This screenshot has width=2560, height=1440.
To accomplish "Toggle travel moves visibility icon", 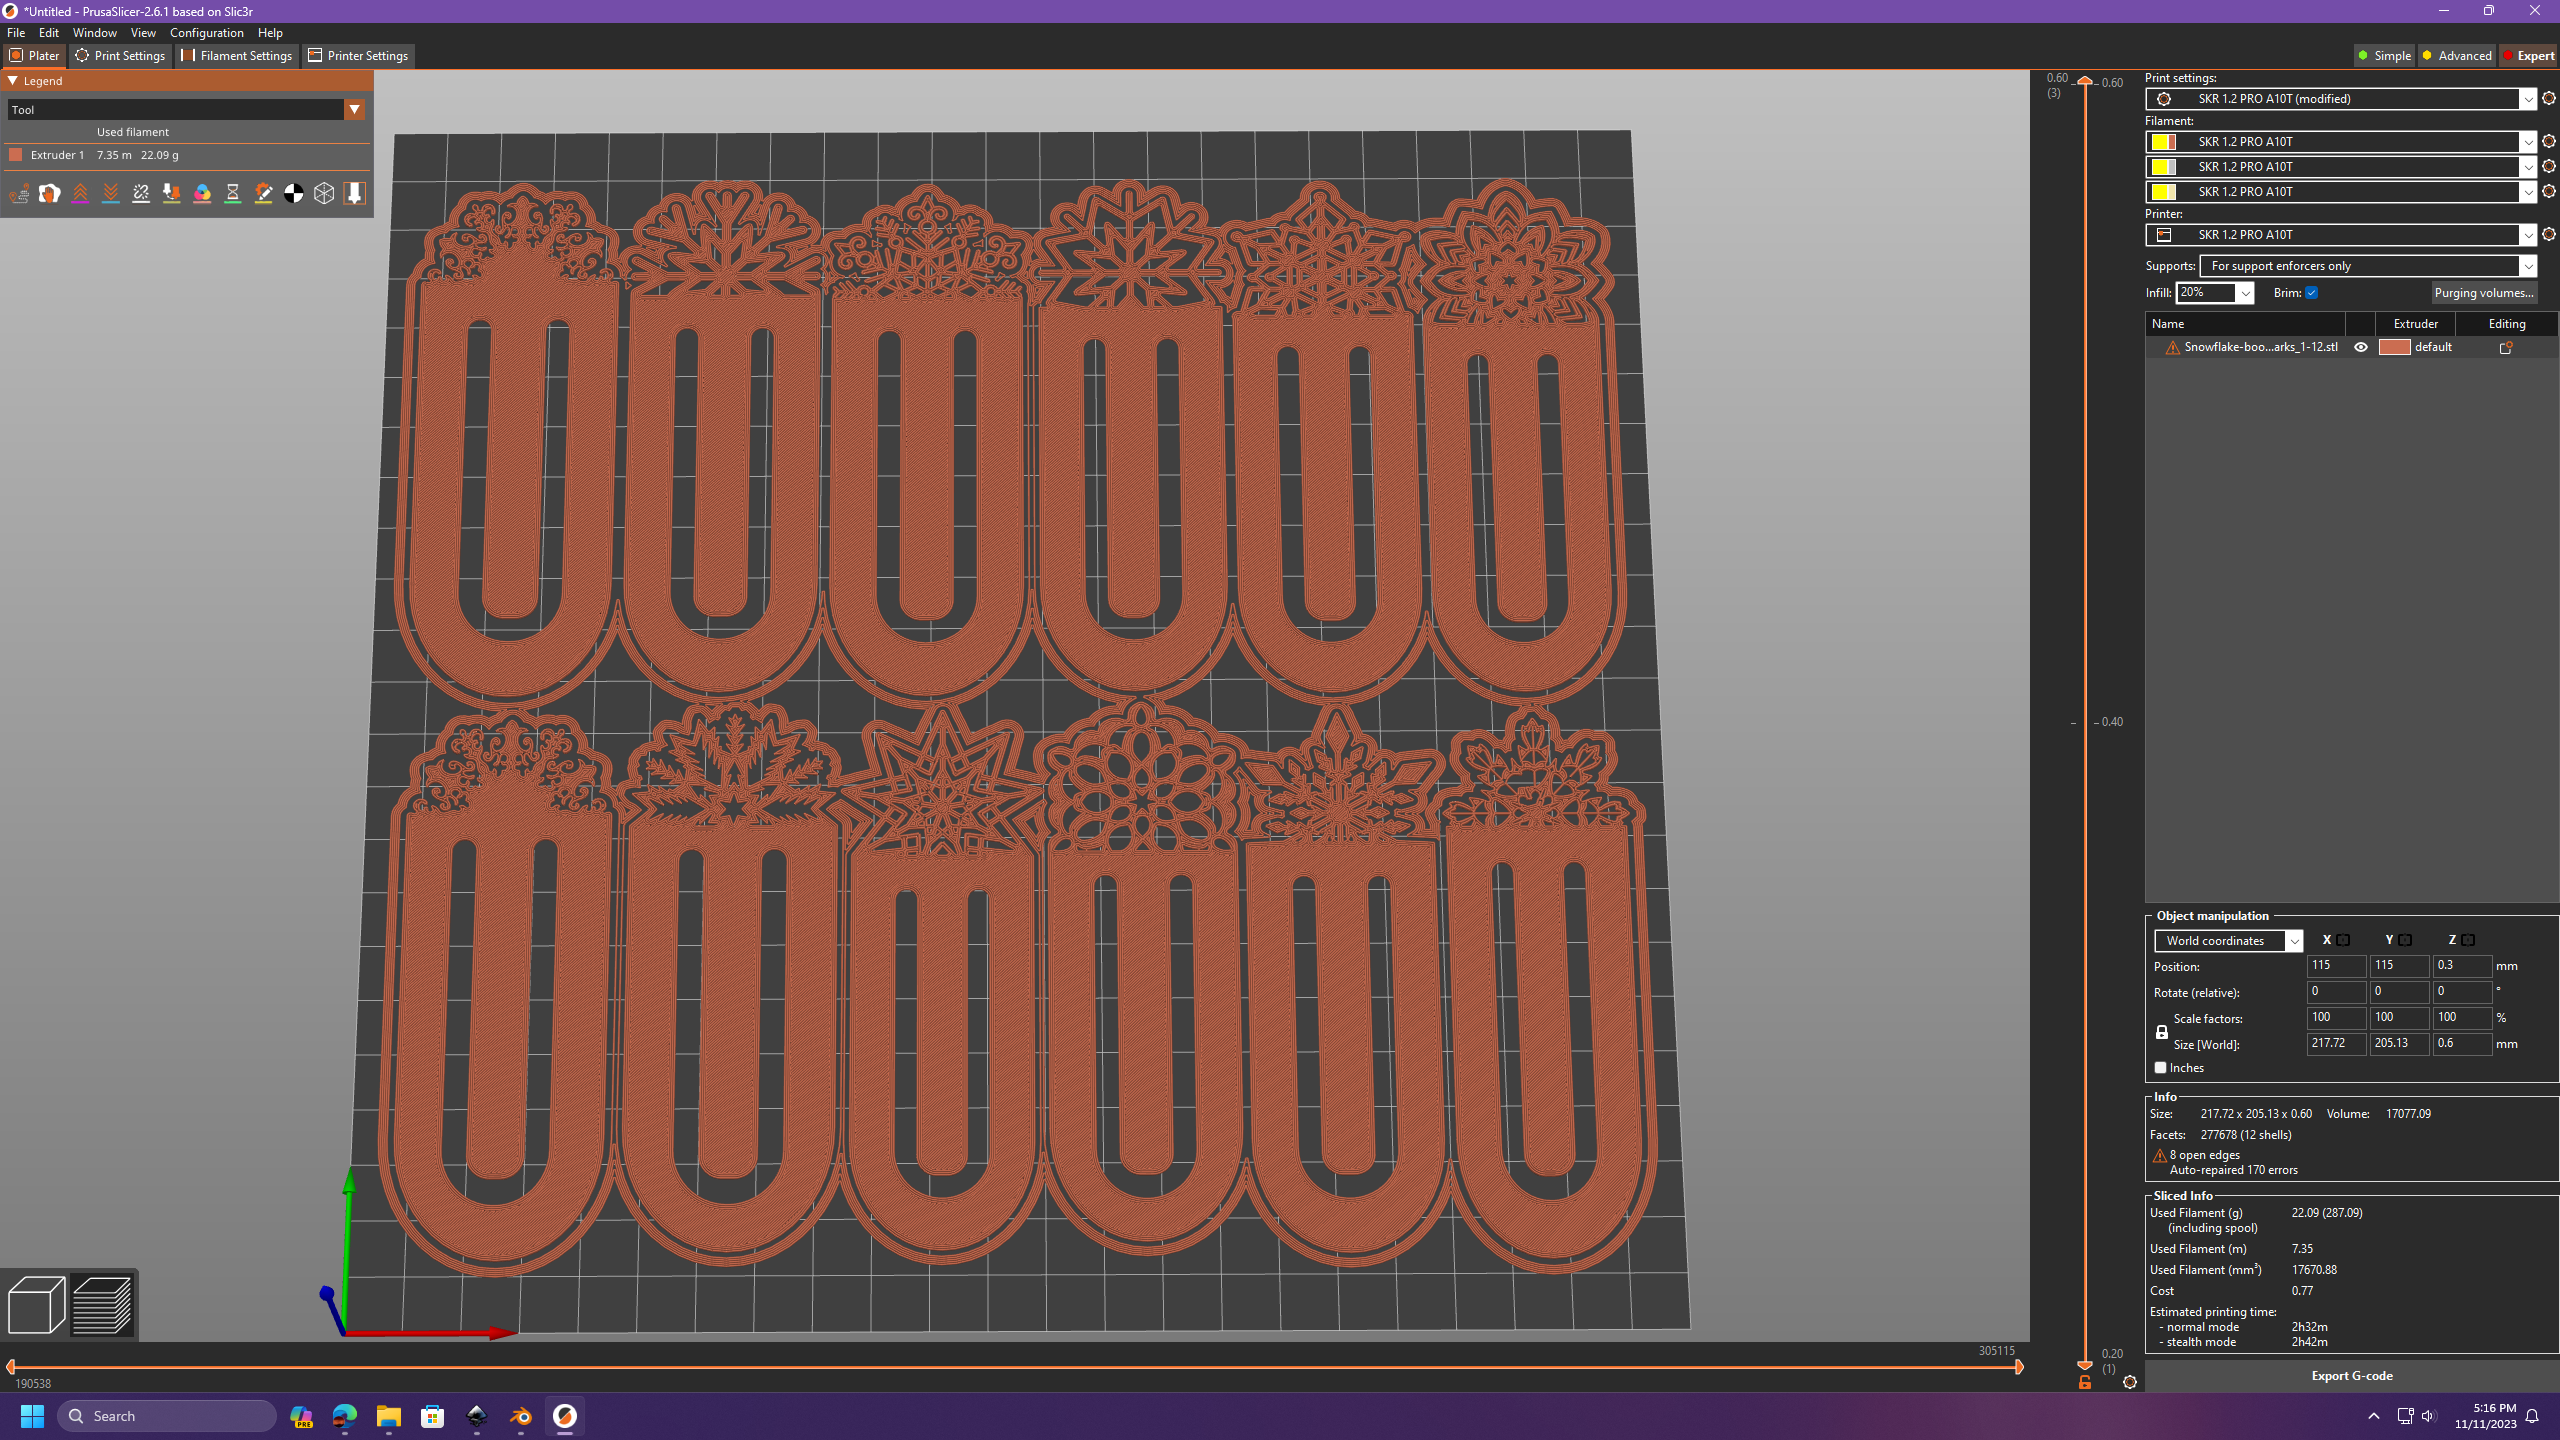I will 19,194.
